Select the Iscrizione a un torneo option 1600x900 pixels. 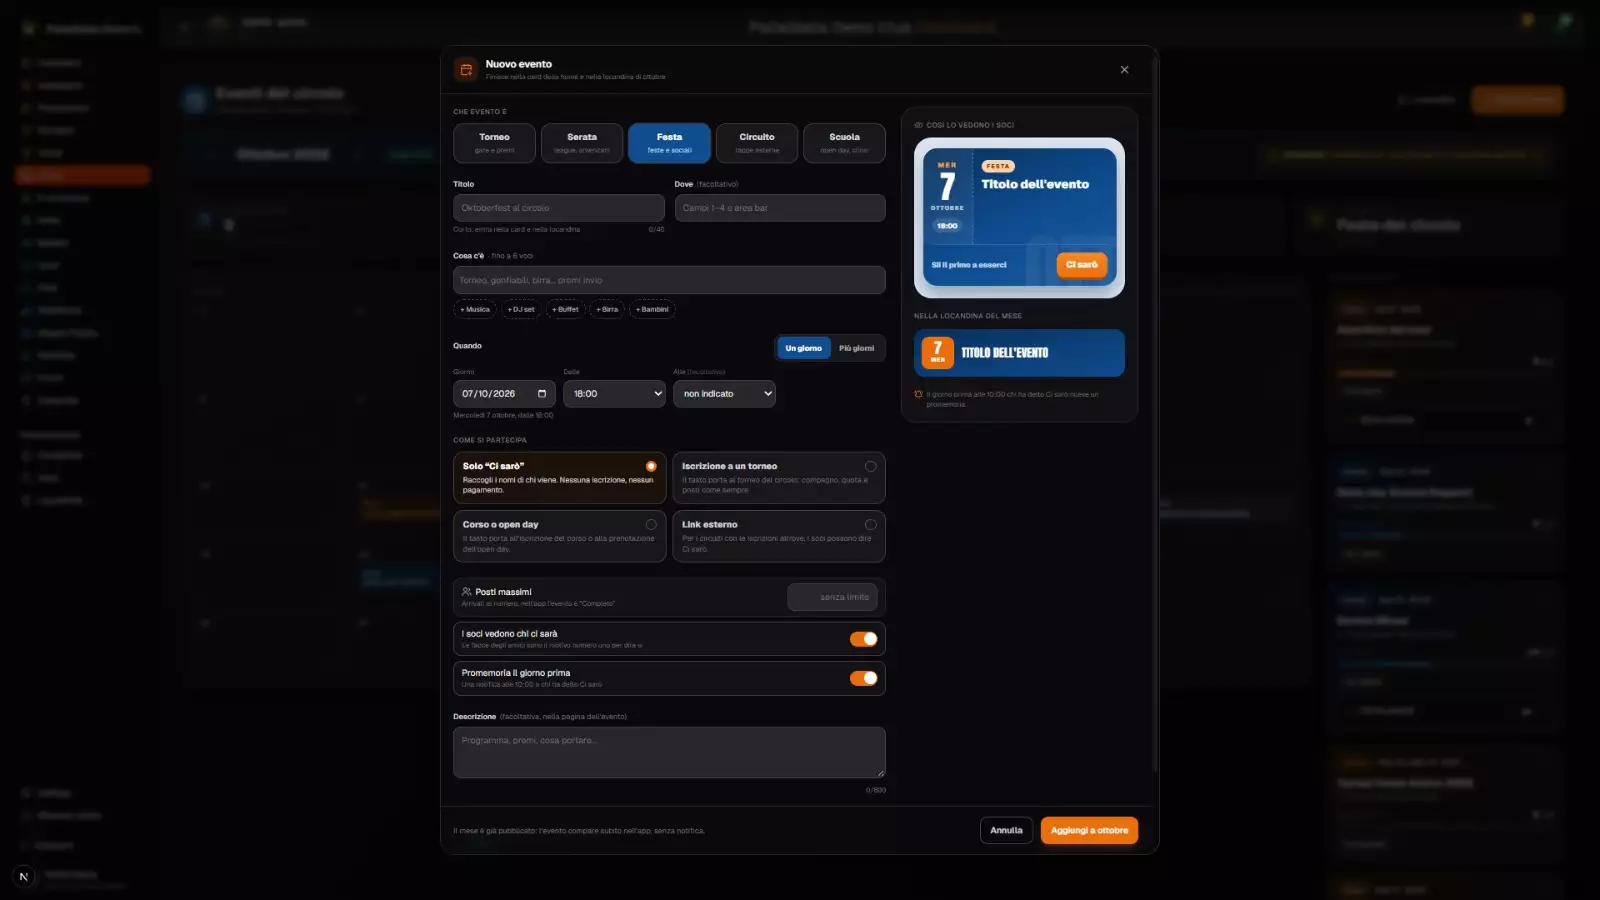779,478
